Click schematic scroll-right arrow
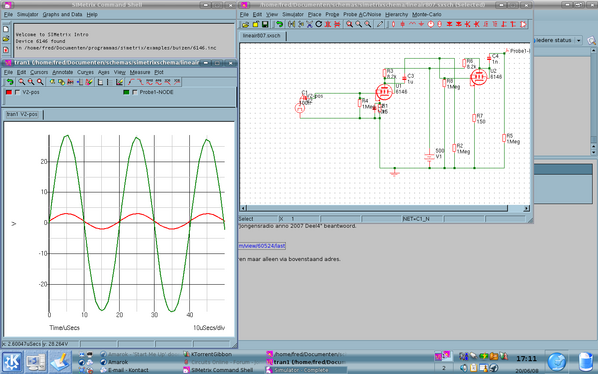The image size is (598, 374). pos(526,208)
